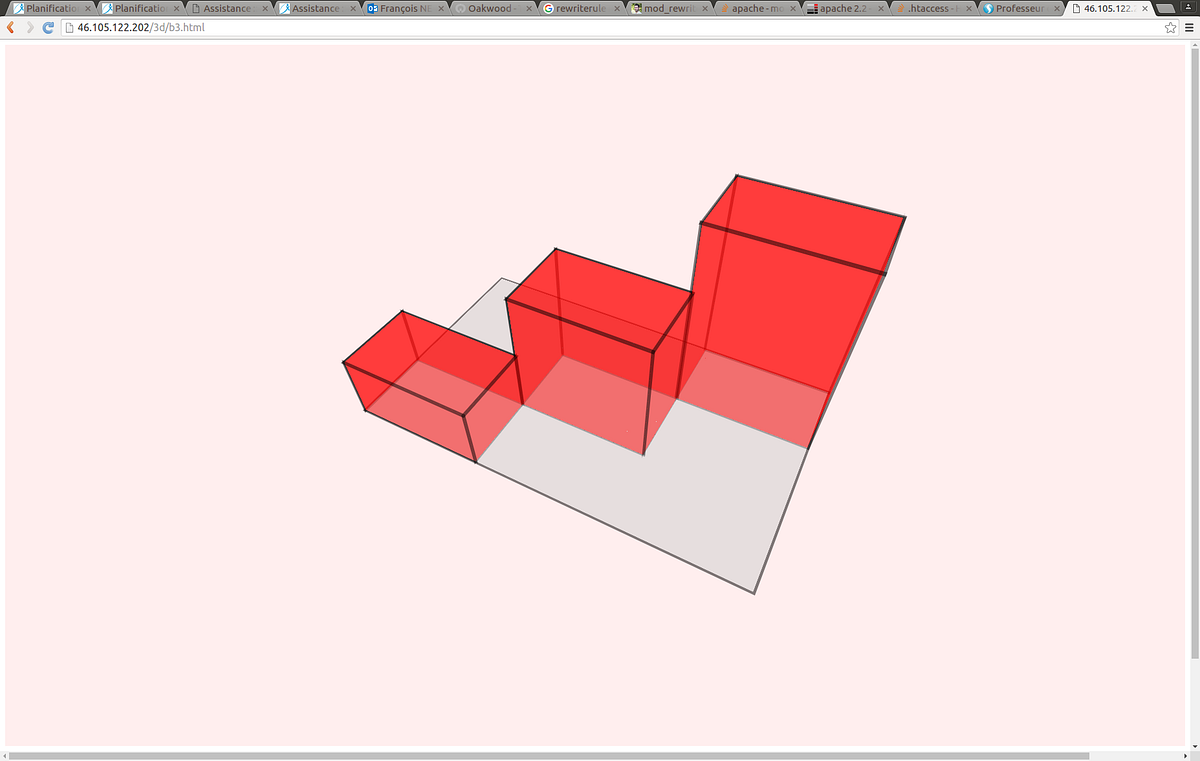This screenshot has height=761, width=1200.
Task: Switch to the first Planification tab
Action: tap(45, 8)
